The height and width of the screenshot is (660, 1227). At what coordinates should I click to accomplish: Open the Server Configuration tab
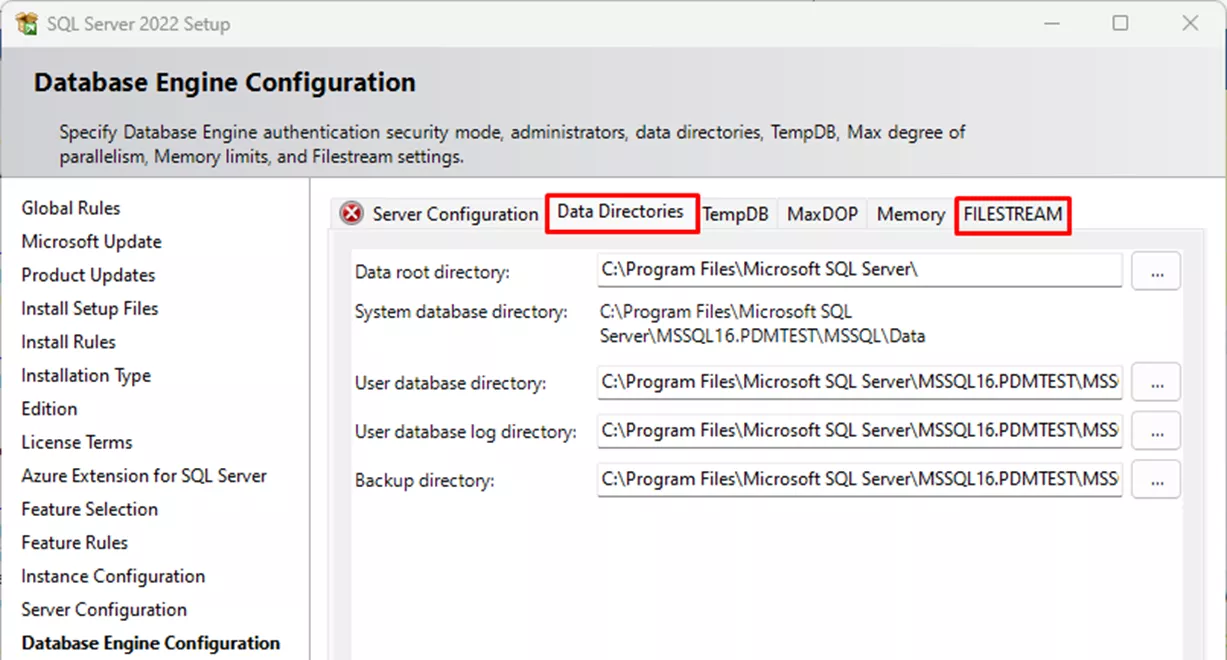click(x=455, y=214)
